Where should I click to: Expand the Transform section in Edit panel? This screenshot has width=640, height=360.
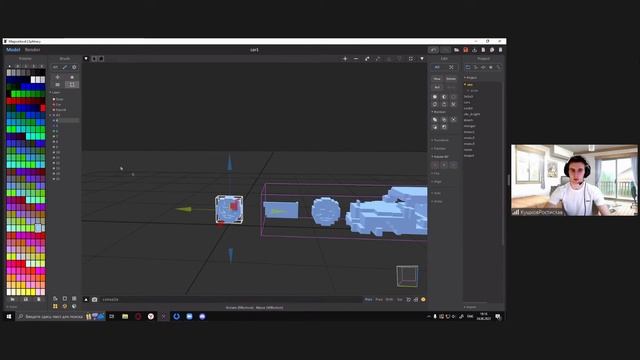pyautogui.click(x=440, y=140)
